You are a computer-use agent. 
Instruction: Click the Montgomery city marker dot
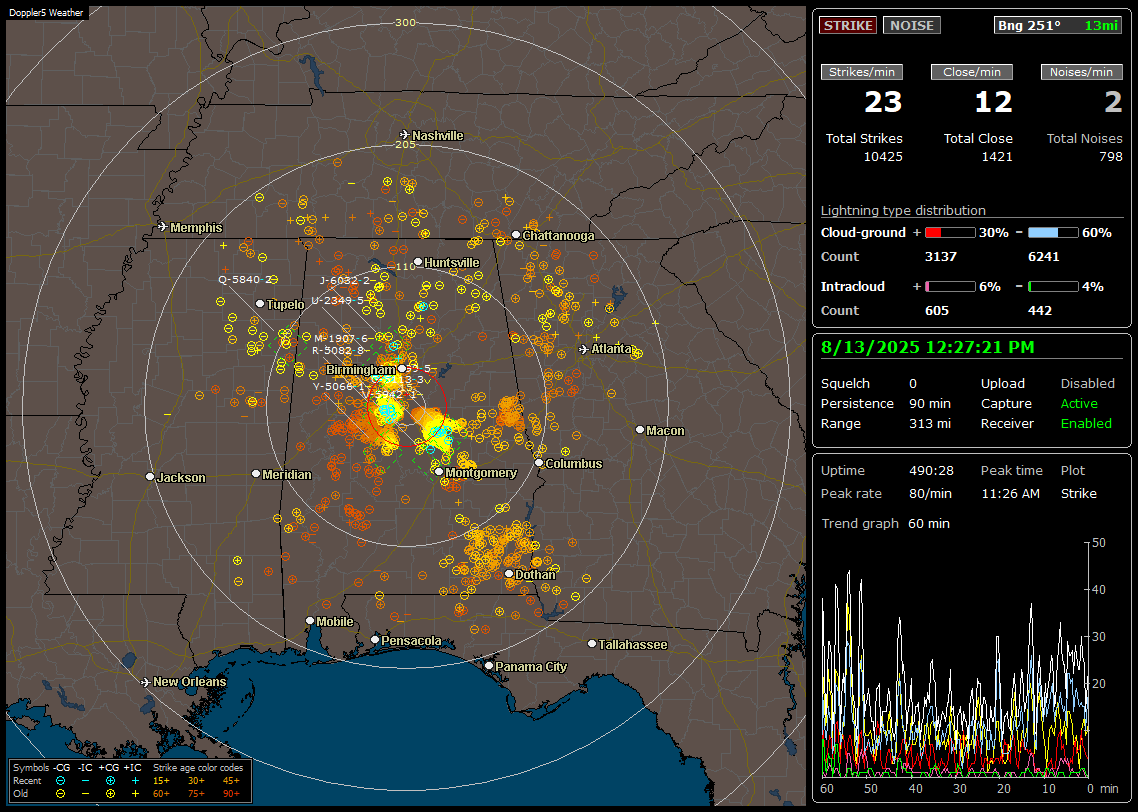[439, 472]
